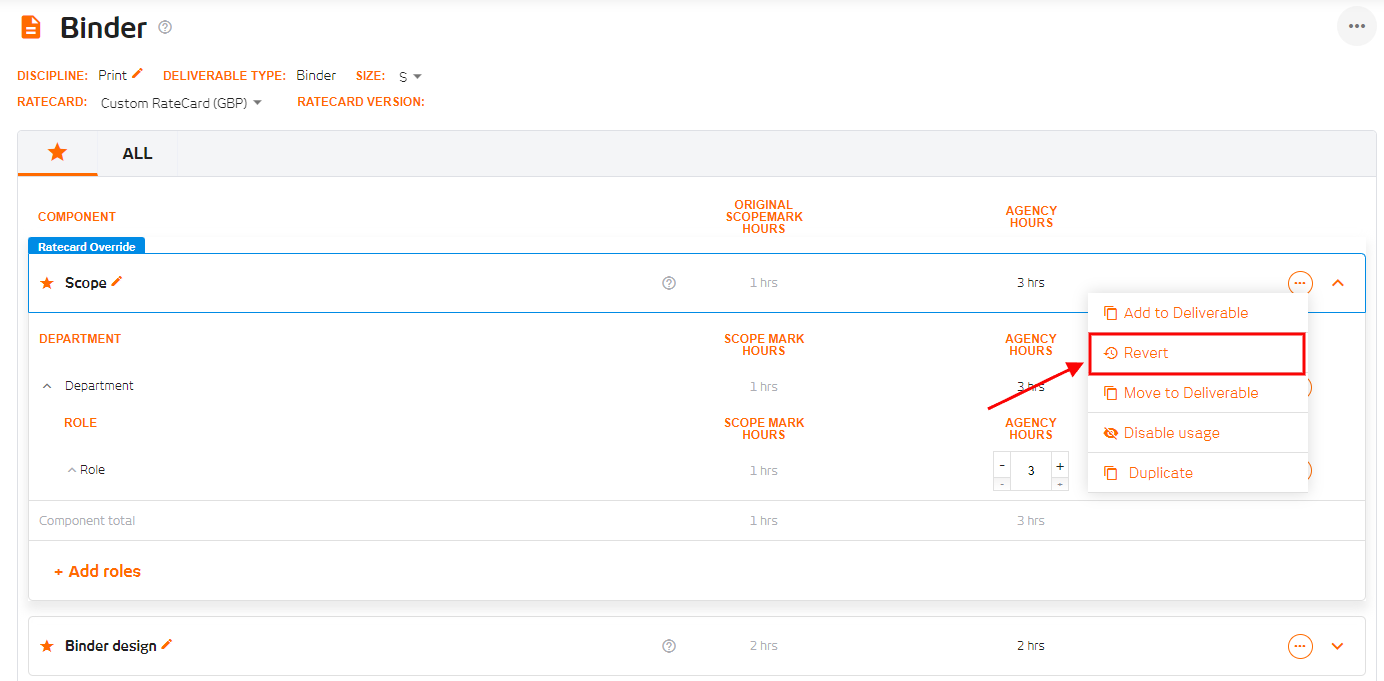This screenshot has width=1384, height=681.
Task: Click the Department name text
Action: click(x=99, y=386)
